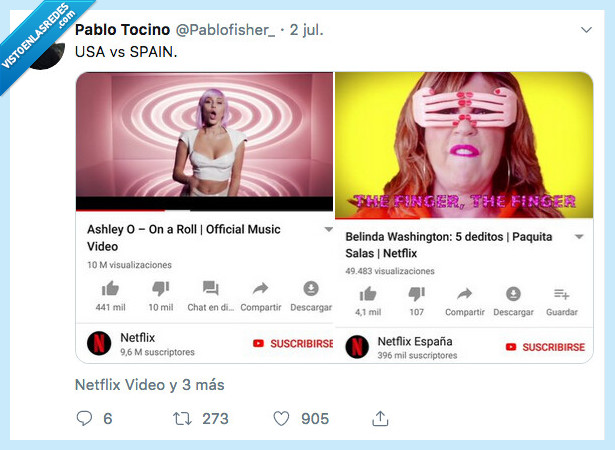Screen dimensions: 615x450
Task: Like the Belinda Washington video
Action: (367, 294)
